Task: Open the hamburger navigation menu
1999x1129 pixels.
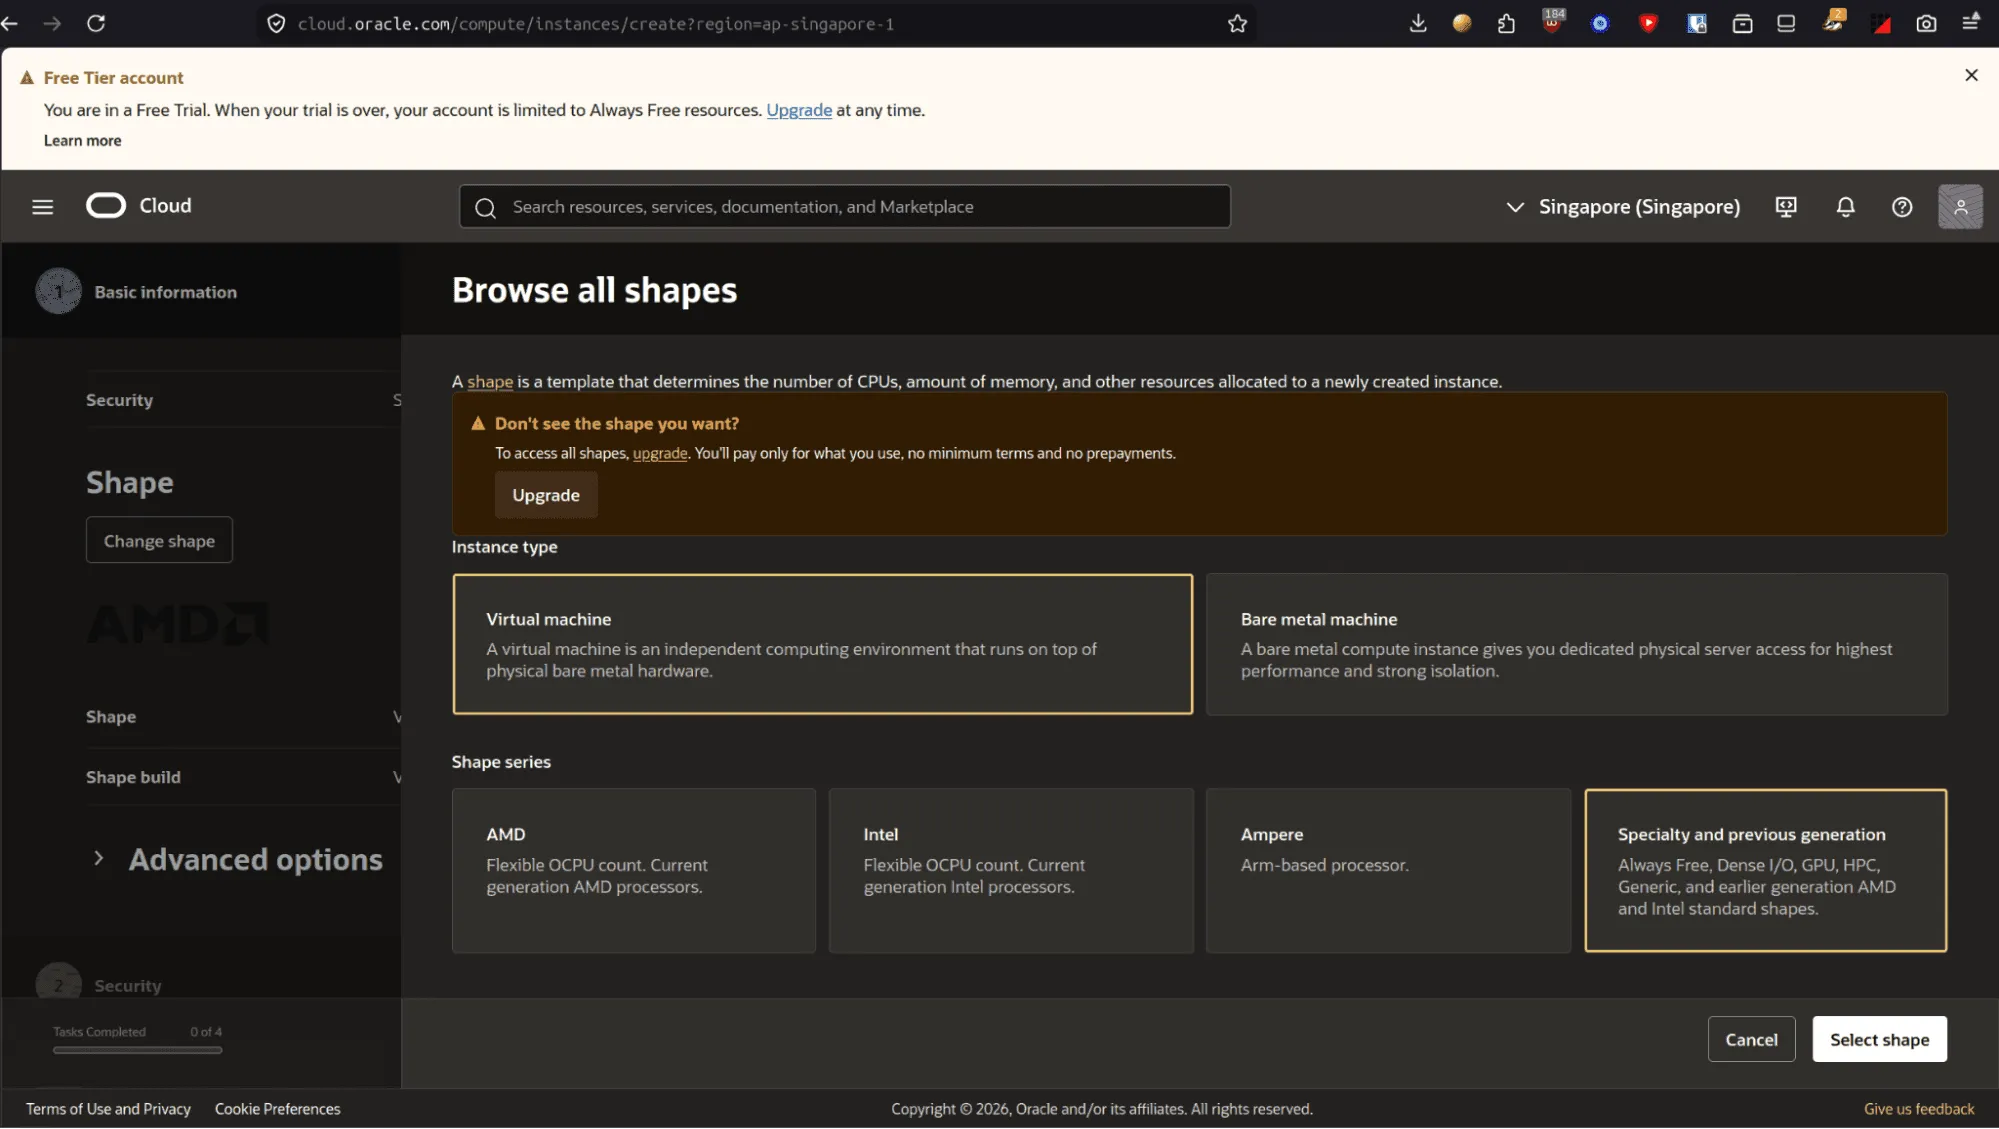Action: click(42, 207)
